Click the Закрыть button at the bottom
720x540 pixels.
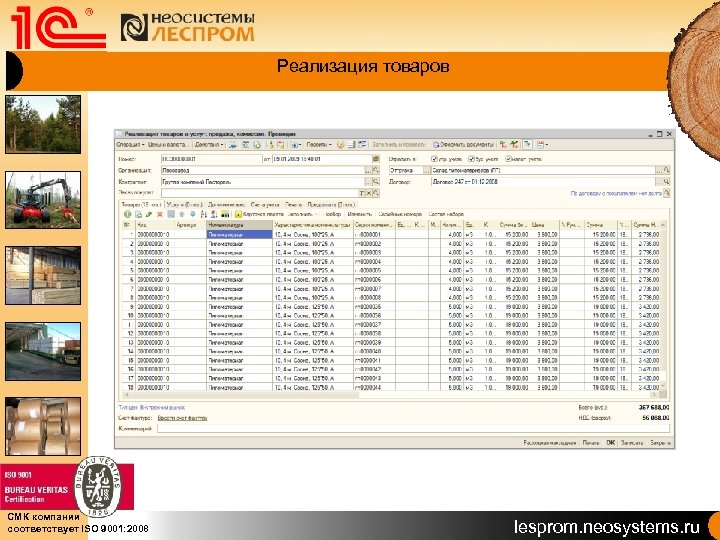660,443
